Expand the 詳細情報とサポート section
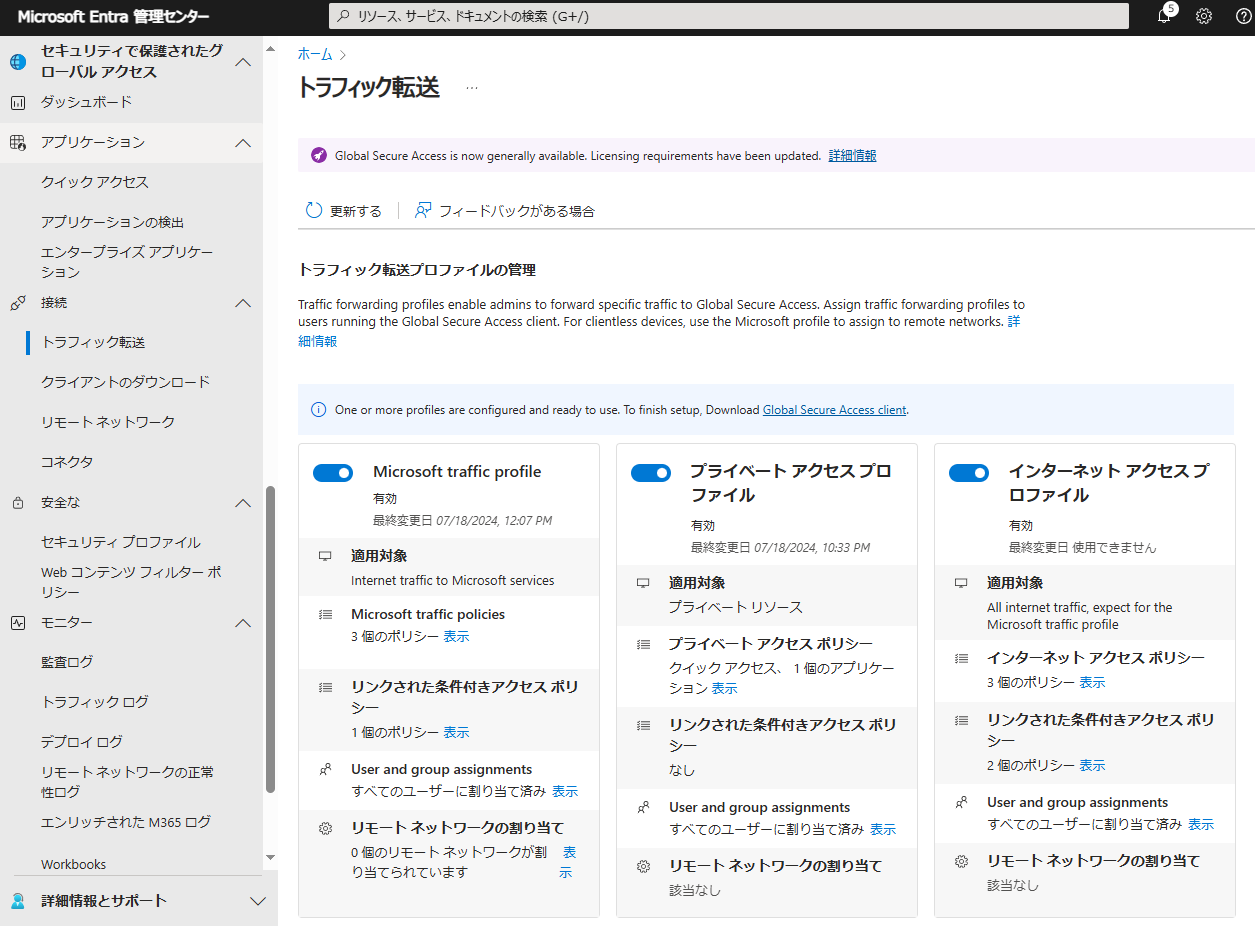The height and width of the screenshot is (926, 1255). tap(257, 901)
